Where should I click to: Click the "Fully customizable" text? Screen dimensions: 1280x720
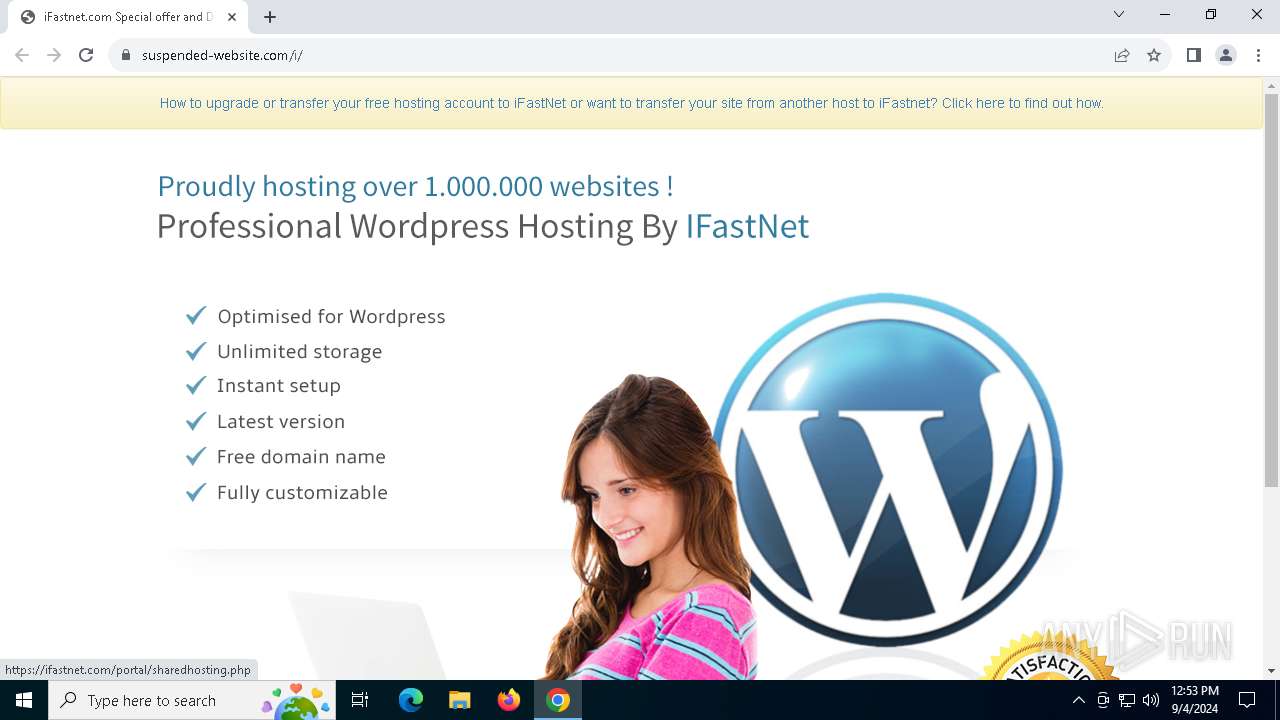click(x=302, y=492)
